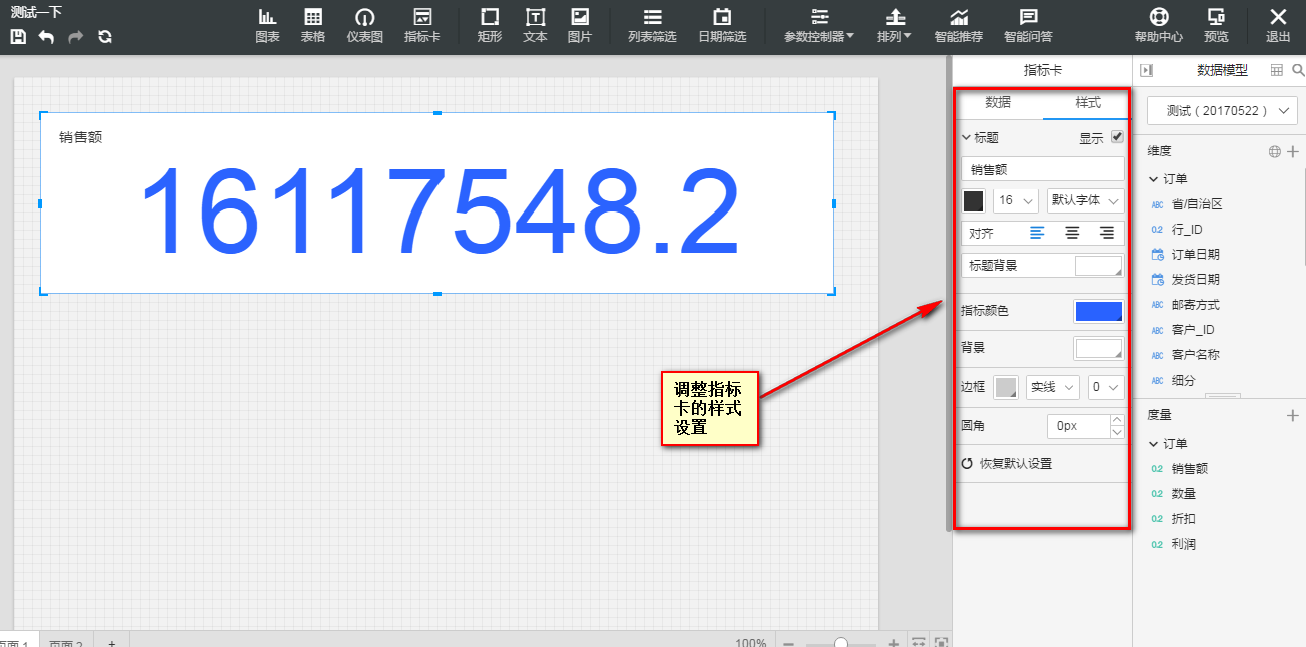
Task: Set title alignment to center
Action: [1072, 233]
